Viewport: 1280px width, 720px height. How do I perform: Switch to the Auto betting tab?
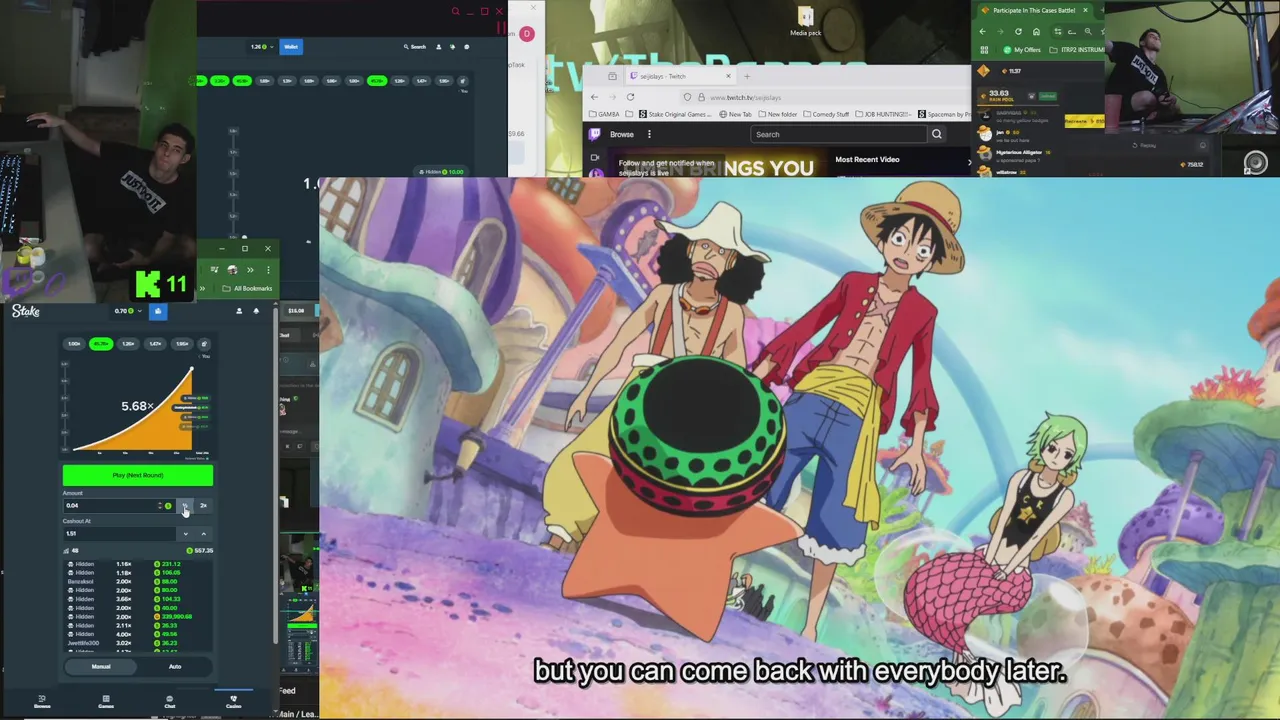click(175, 667)
